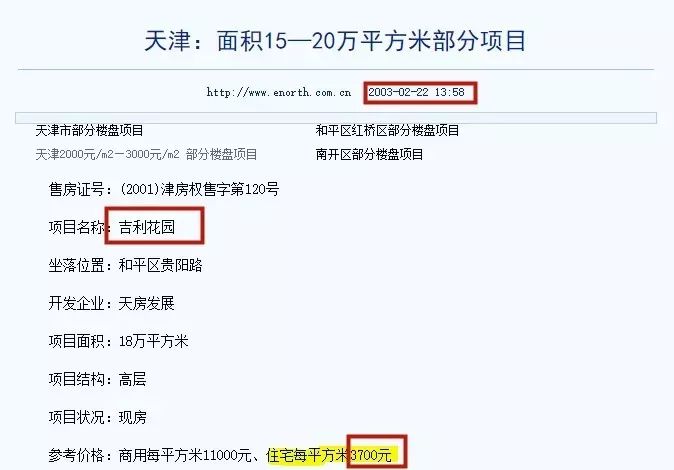Screen dimensions: 674x470
Task: Click the commercial price 商用每平方米11000元
Action: click(185, 455)
